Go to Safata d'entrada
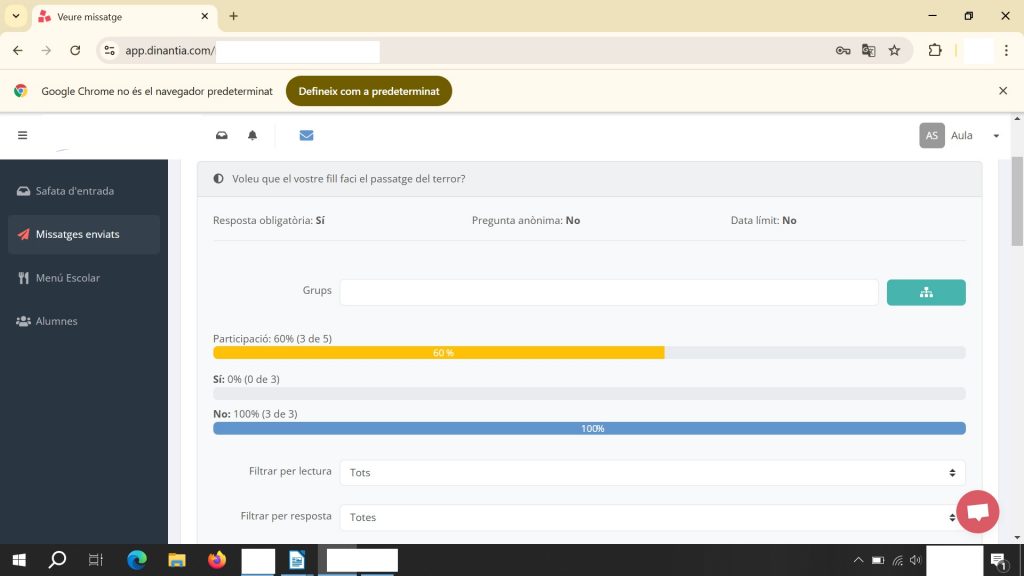 pos(75,191)
